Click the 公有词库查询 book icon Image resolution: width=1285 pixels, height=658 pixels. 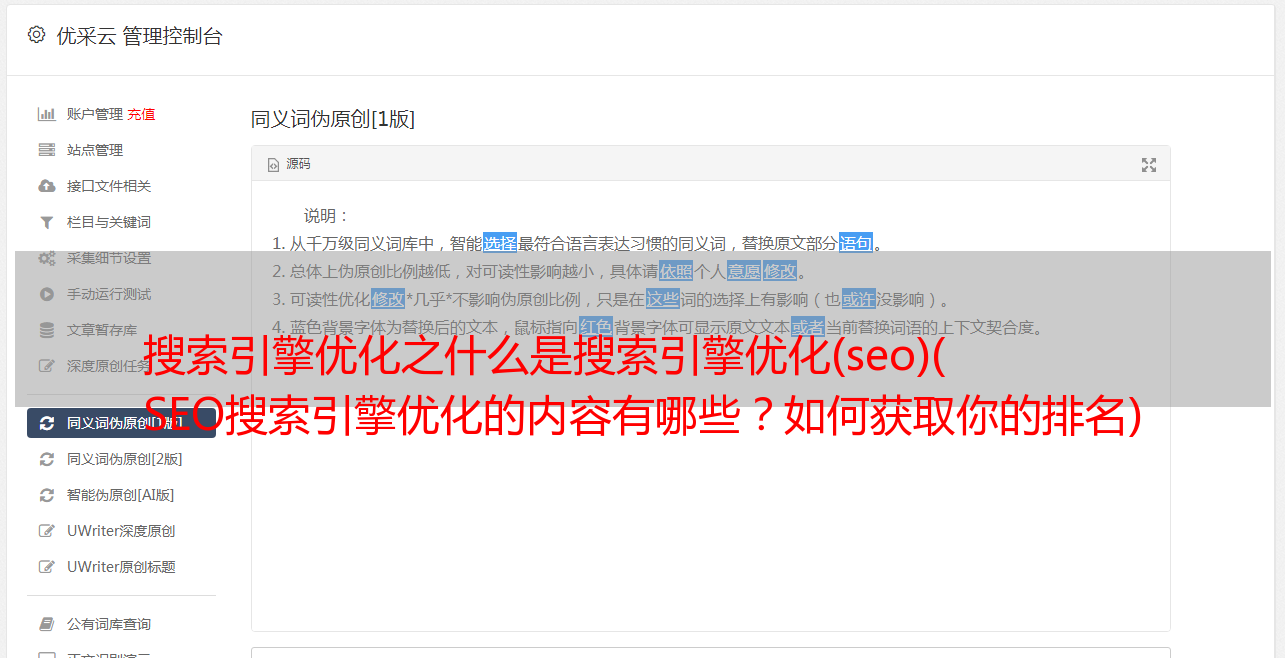tap(46, 624)
